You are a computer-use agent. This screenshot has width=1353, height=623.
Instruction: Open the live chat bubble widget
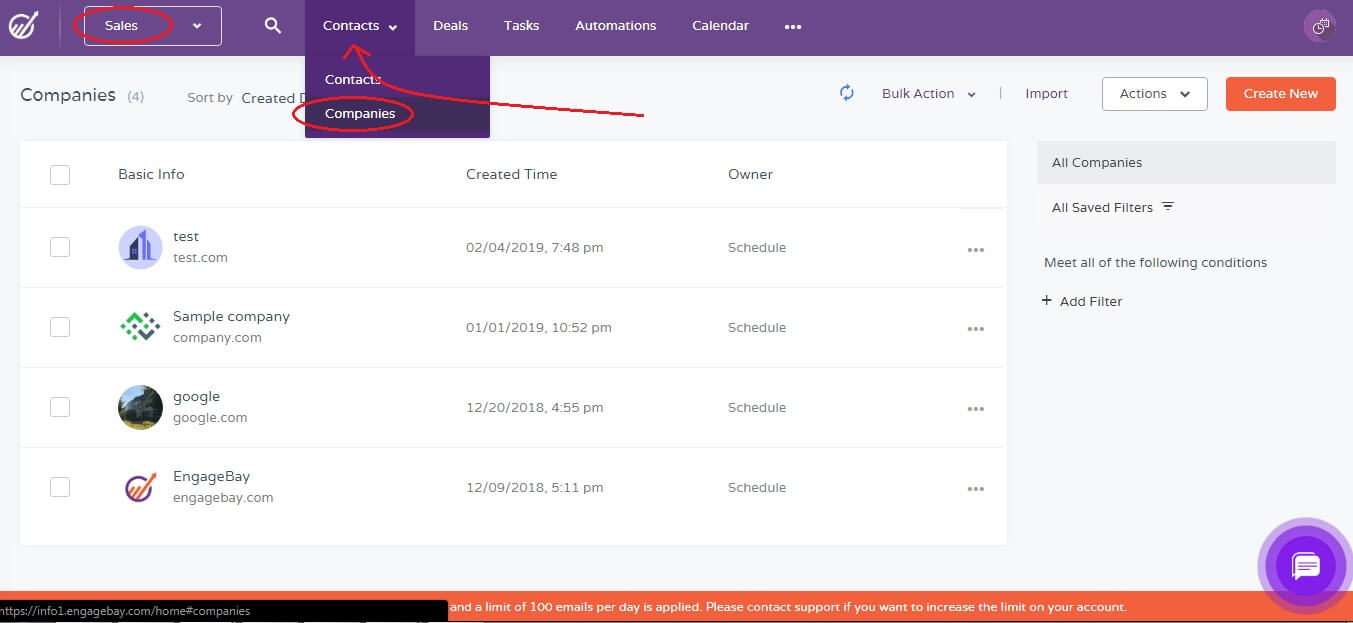point(1306,566)
